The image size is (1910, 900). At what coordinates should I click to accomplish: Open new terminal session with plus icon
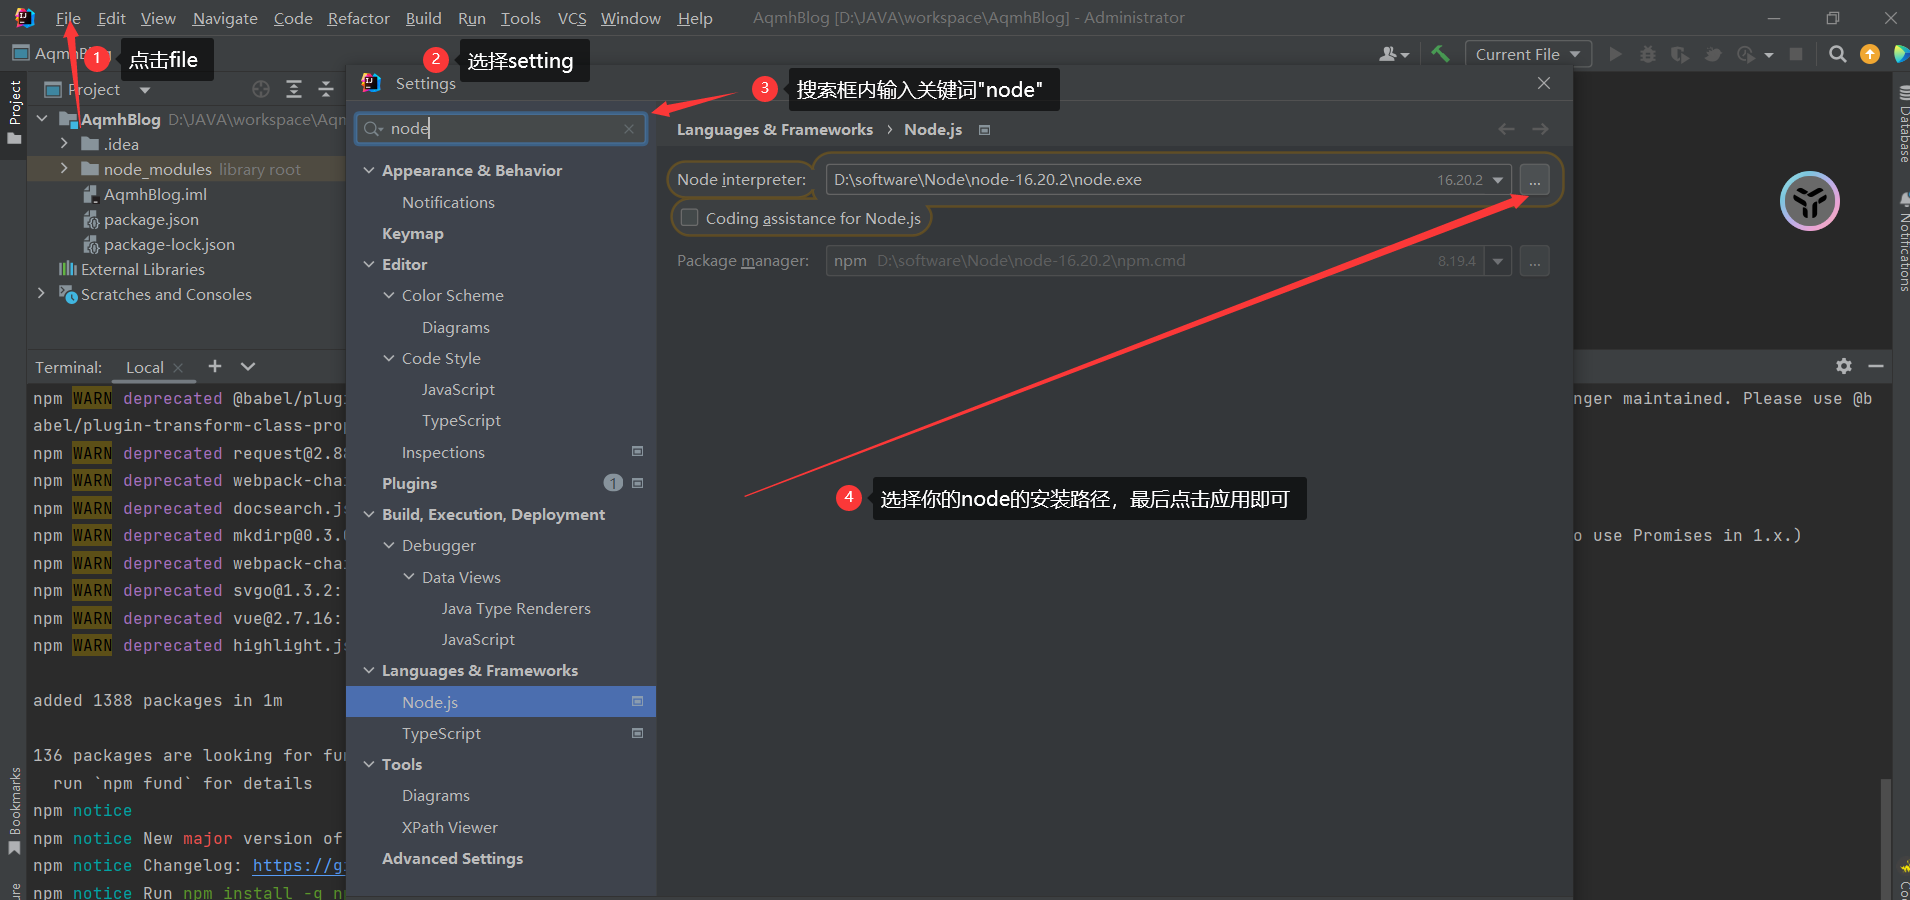click(x=215, y=366)
